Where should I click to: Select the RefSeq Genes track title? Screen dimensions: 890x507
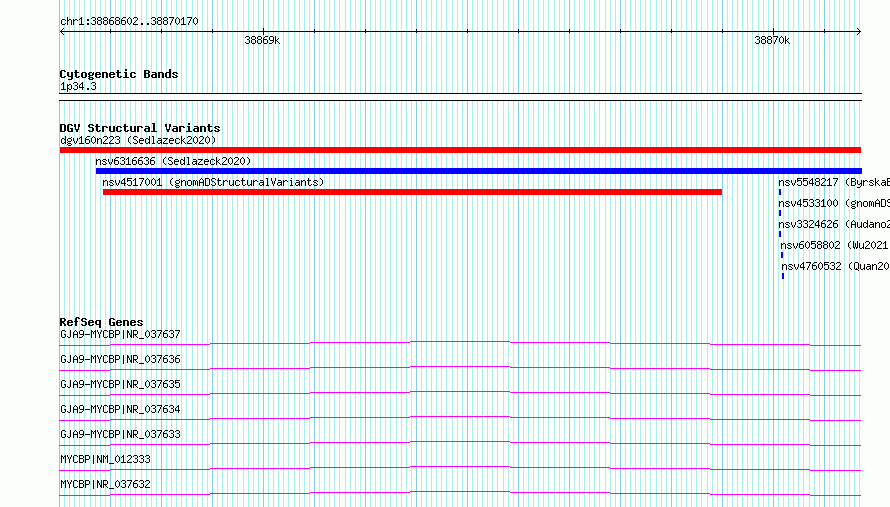(101, 322)
